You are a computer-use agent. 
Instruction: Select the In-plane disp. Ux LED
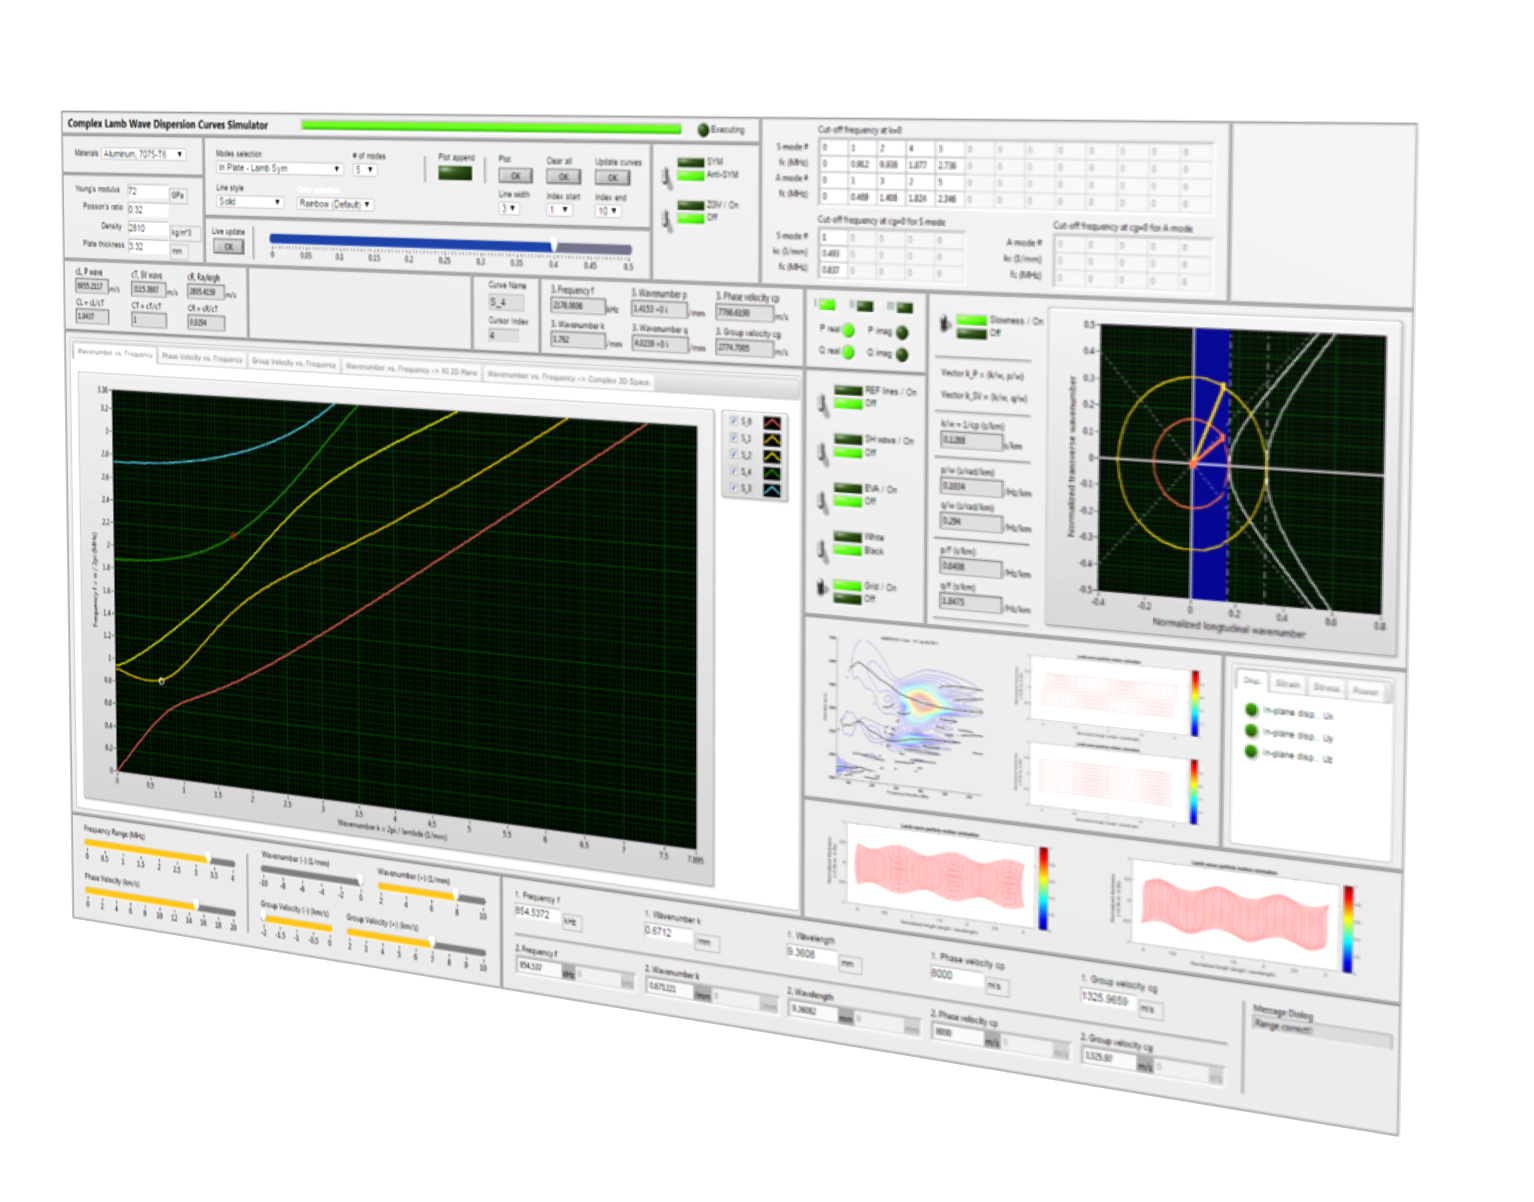1251,710
